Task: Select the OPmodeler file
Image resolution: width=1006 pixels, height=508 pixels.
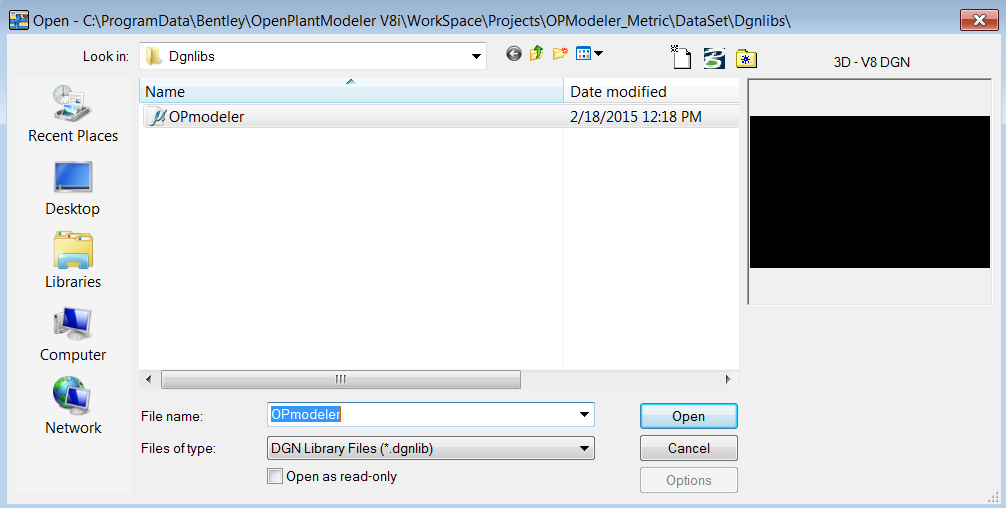Action: click(439, 117)
